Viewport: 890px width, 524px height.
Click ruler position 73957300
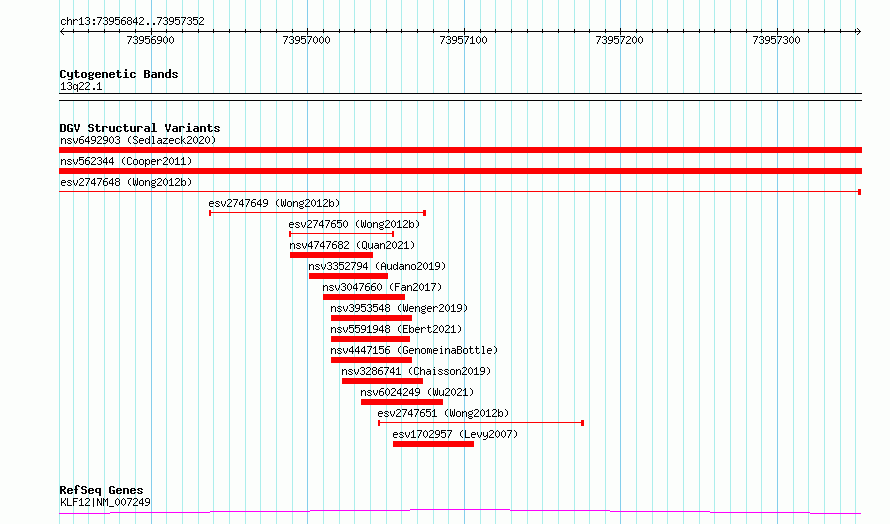pos(776,40)
